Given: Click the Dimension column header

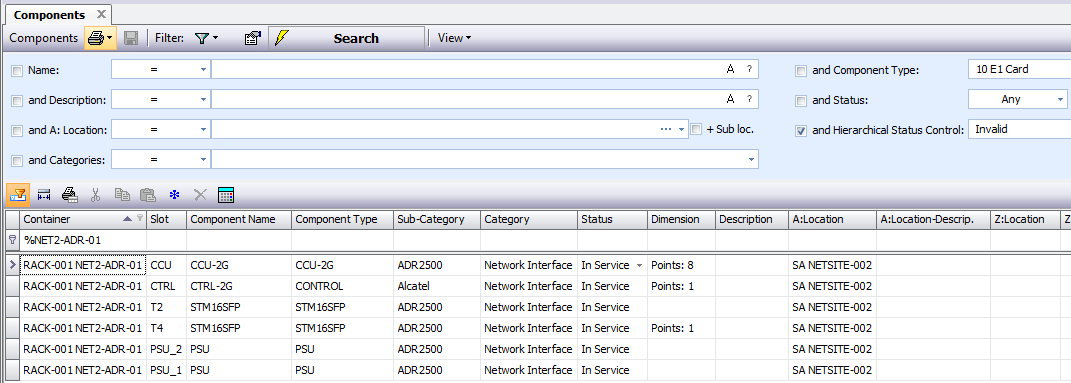Looking at the screenshot, I should pyautogui.click(x=681, y=219).
